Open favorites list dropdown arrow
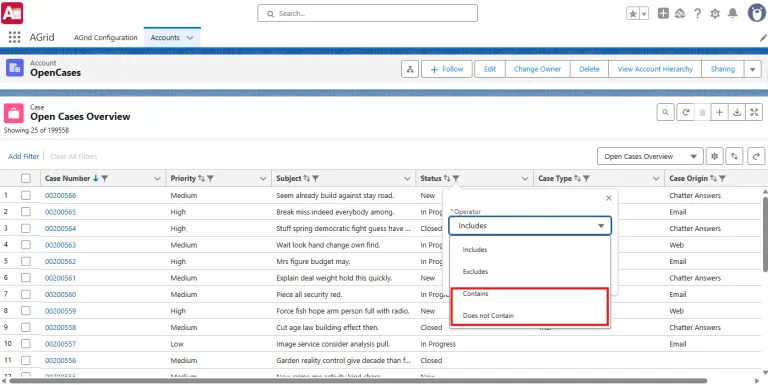This screenshot has height=385, width=768. (x=644, y=14)
